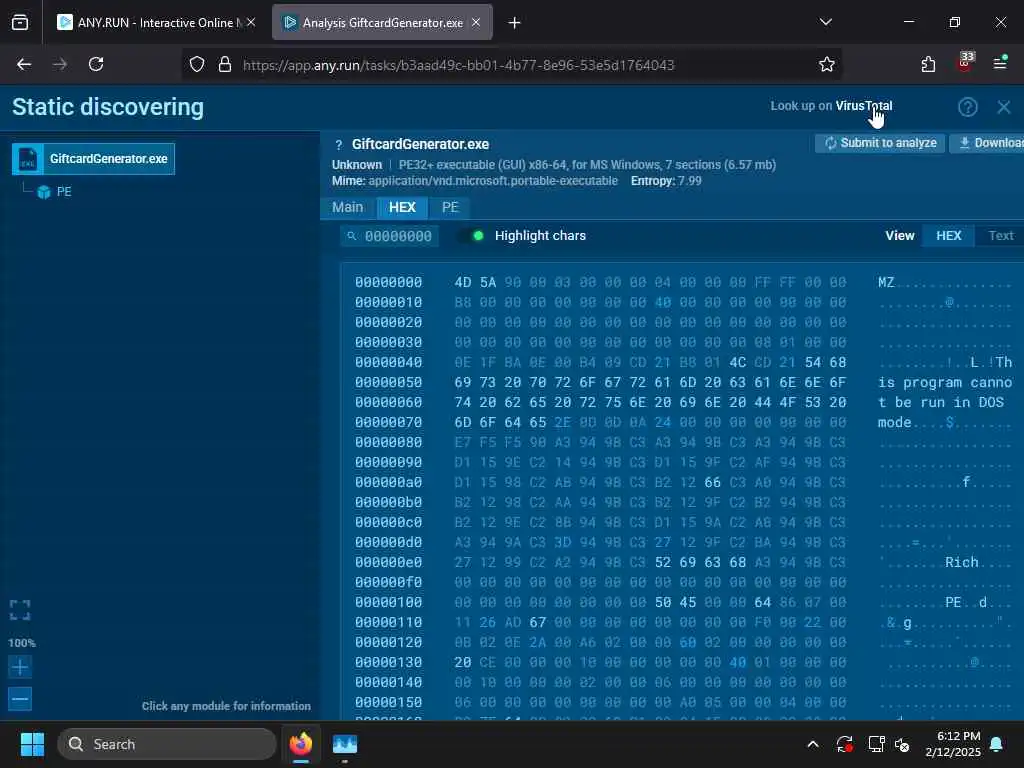This screenshot has height=768, width=1024.
Task: Open the Windows Start menu
Action: (x=32, y=744)
